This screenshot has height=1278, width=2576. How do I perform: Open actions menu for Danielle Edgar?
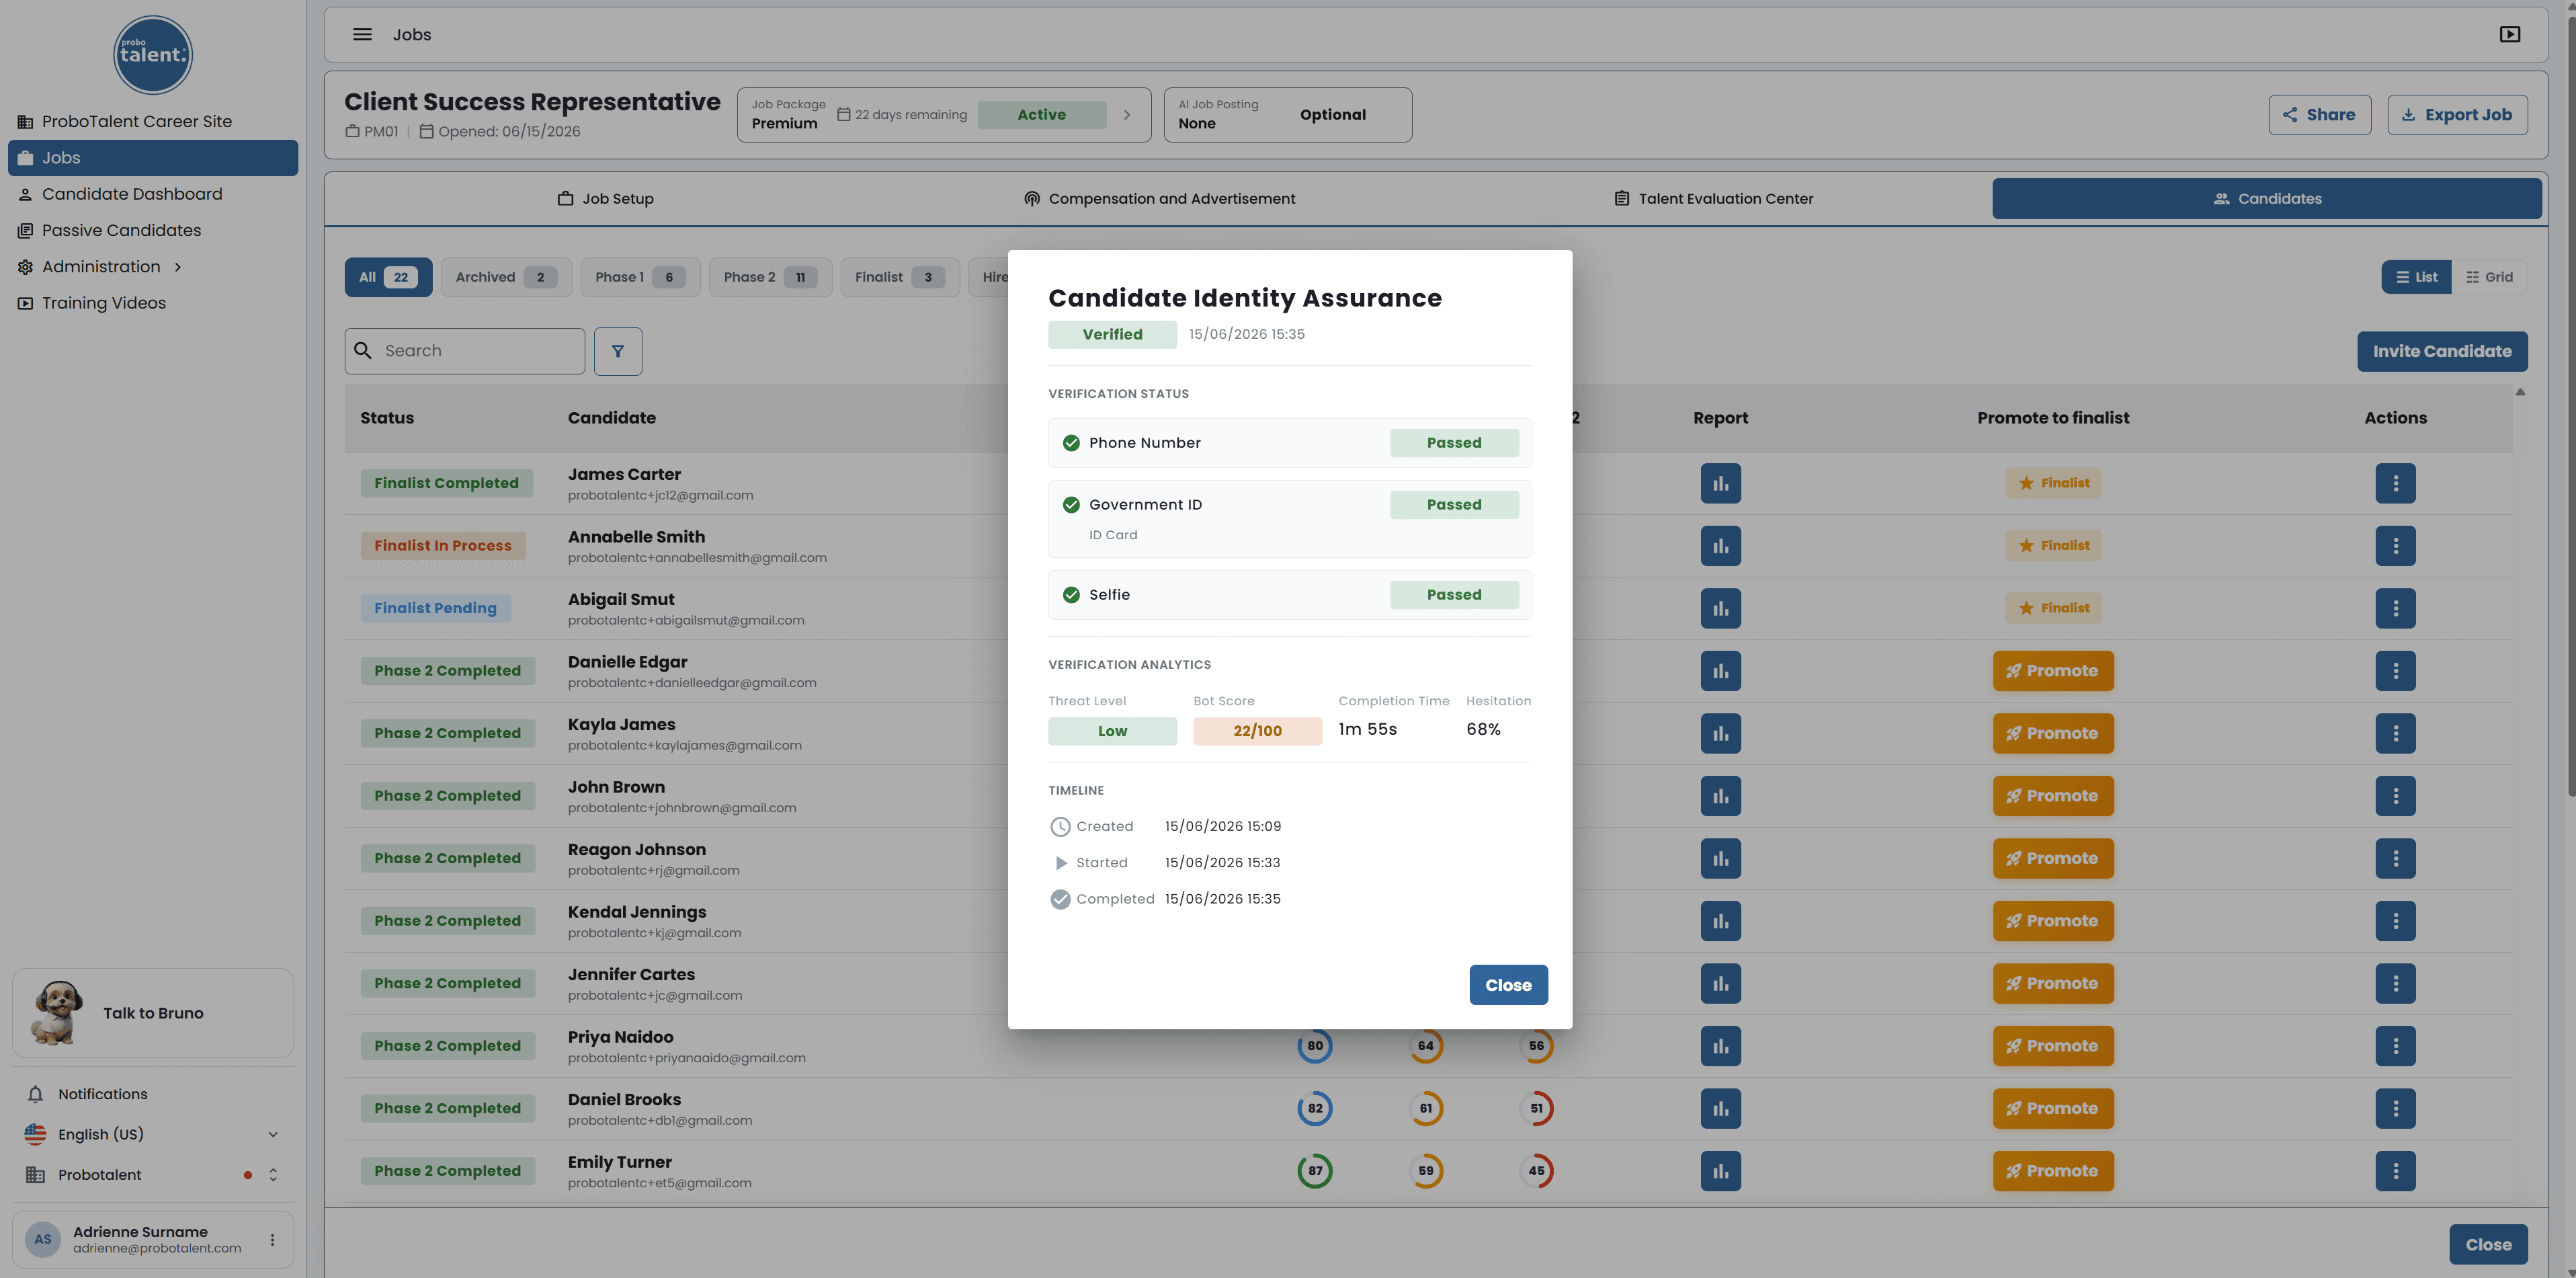pos(2395,671)
